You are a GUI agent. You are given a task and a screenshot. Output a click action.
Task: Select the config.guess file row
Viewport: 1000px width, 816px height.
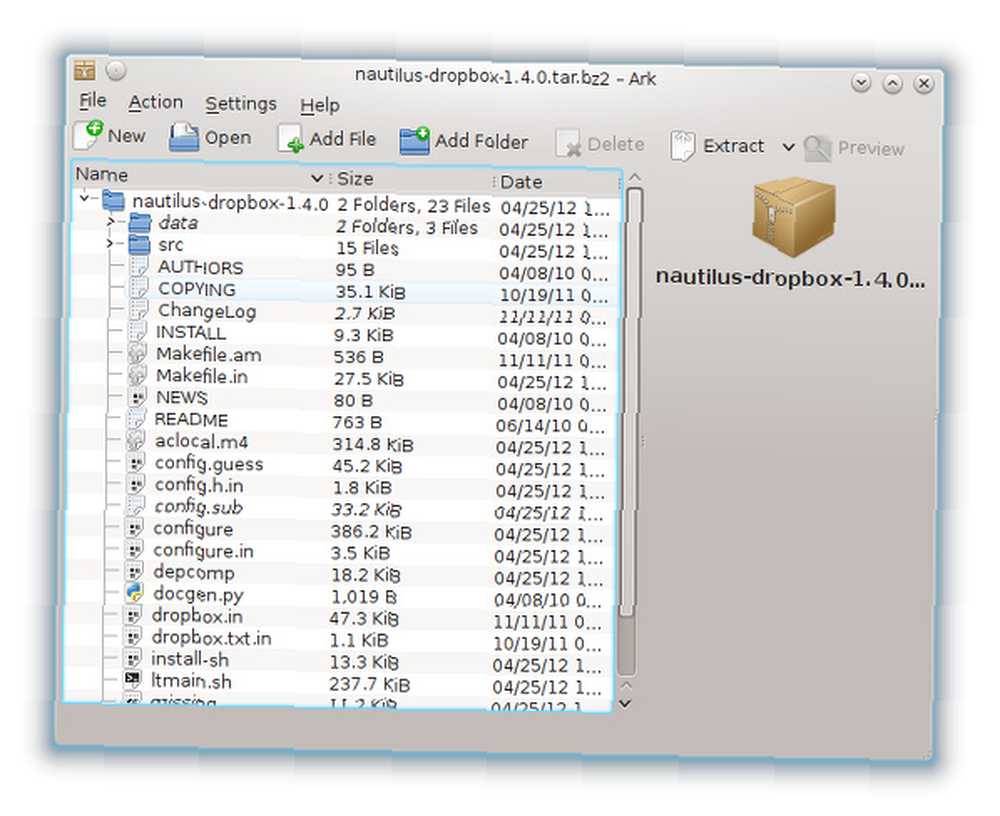pos(341,466)
